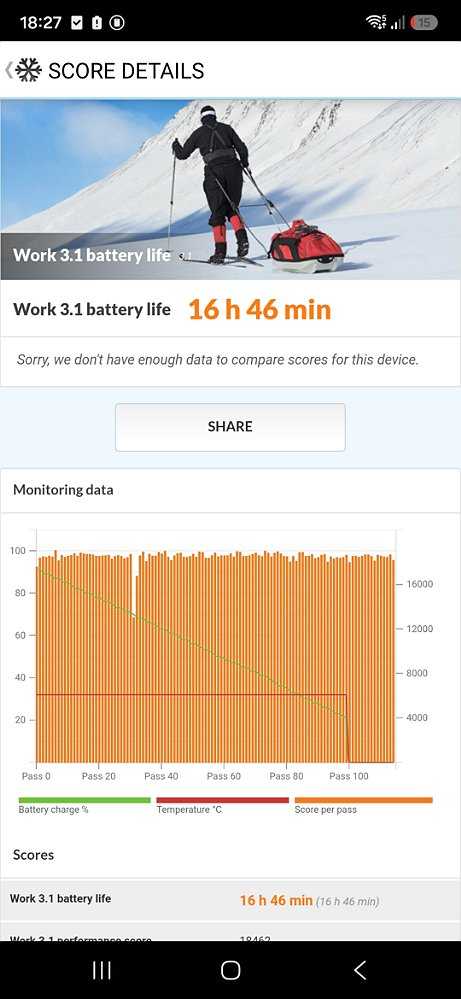The image size is (461, 999).
Task: Tap the Android back navigation arrow
Action: point(360,970)
